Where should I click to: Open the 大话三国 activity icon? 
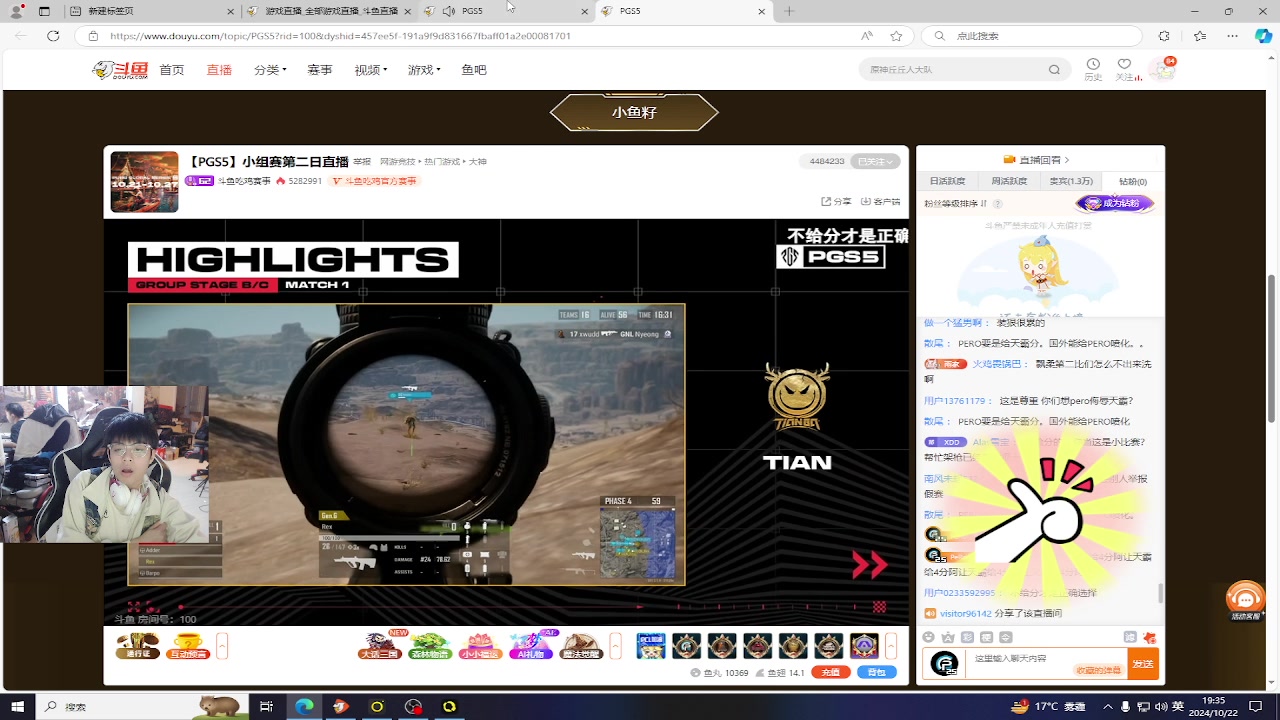[379, 646]
